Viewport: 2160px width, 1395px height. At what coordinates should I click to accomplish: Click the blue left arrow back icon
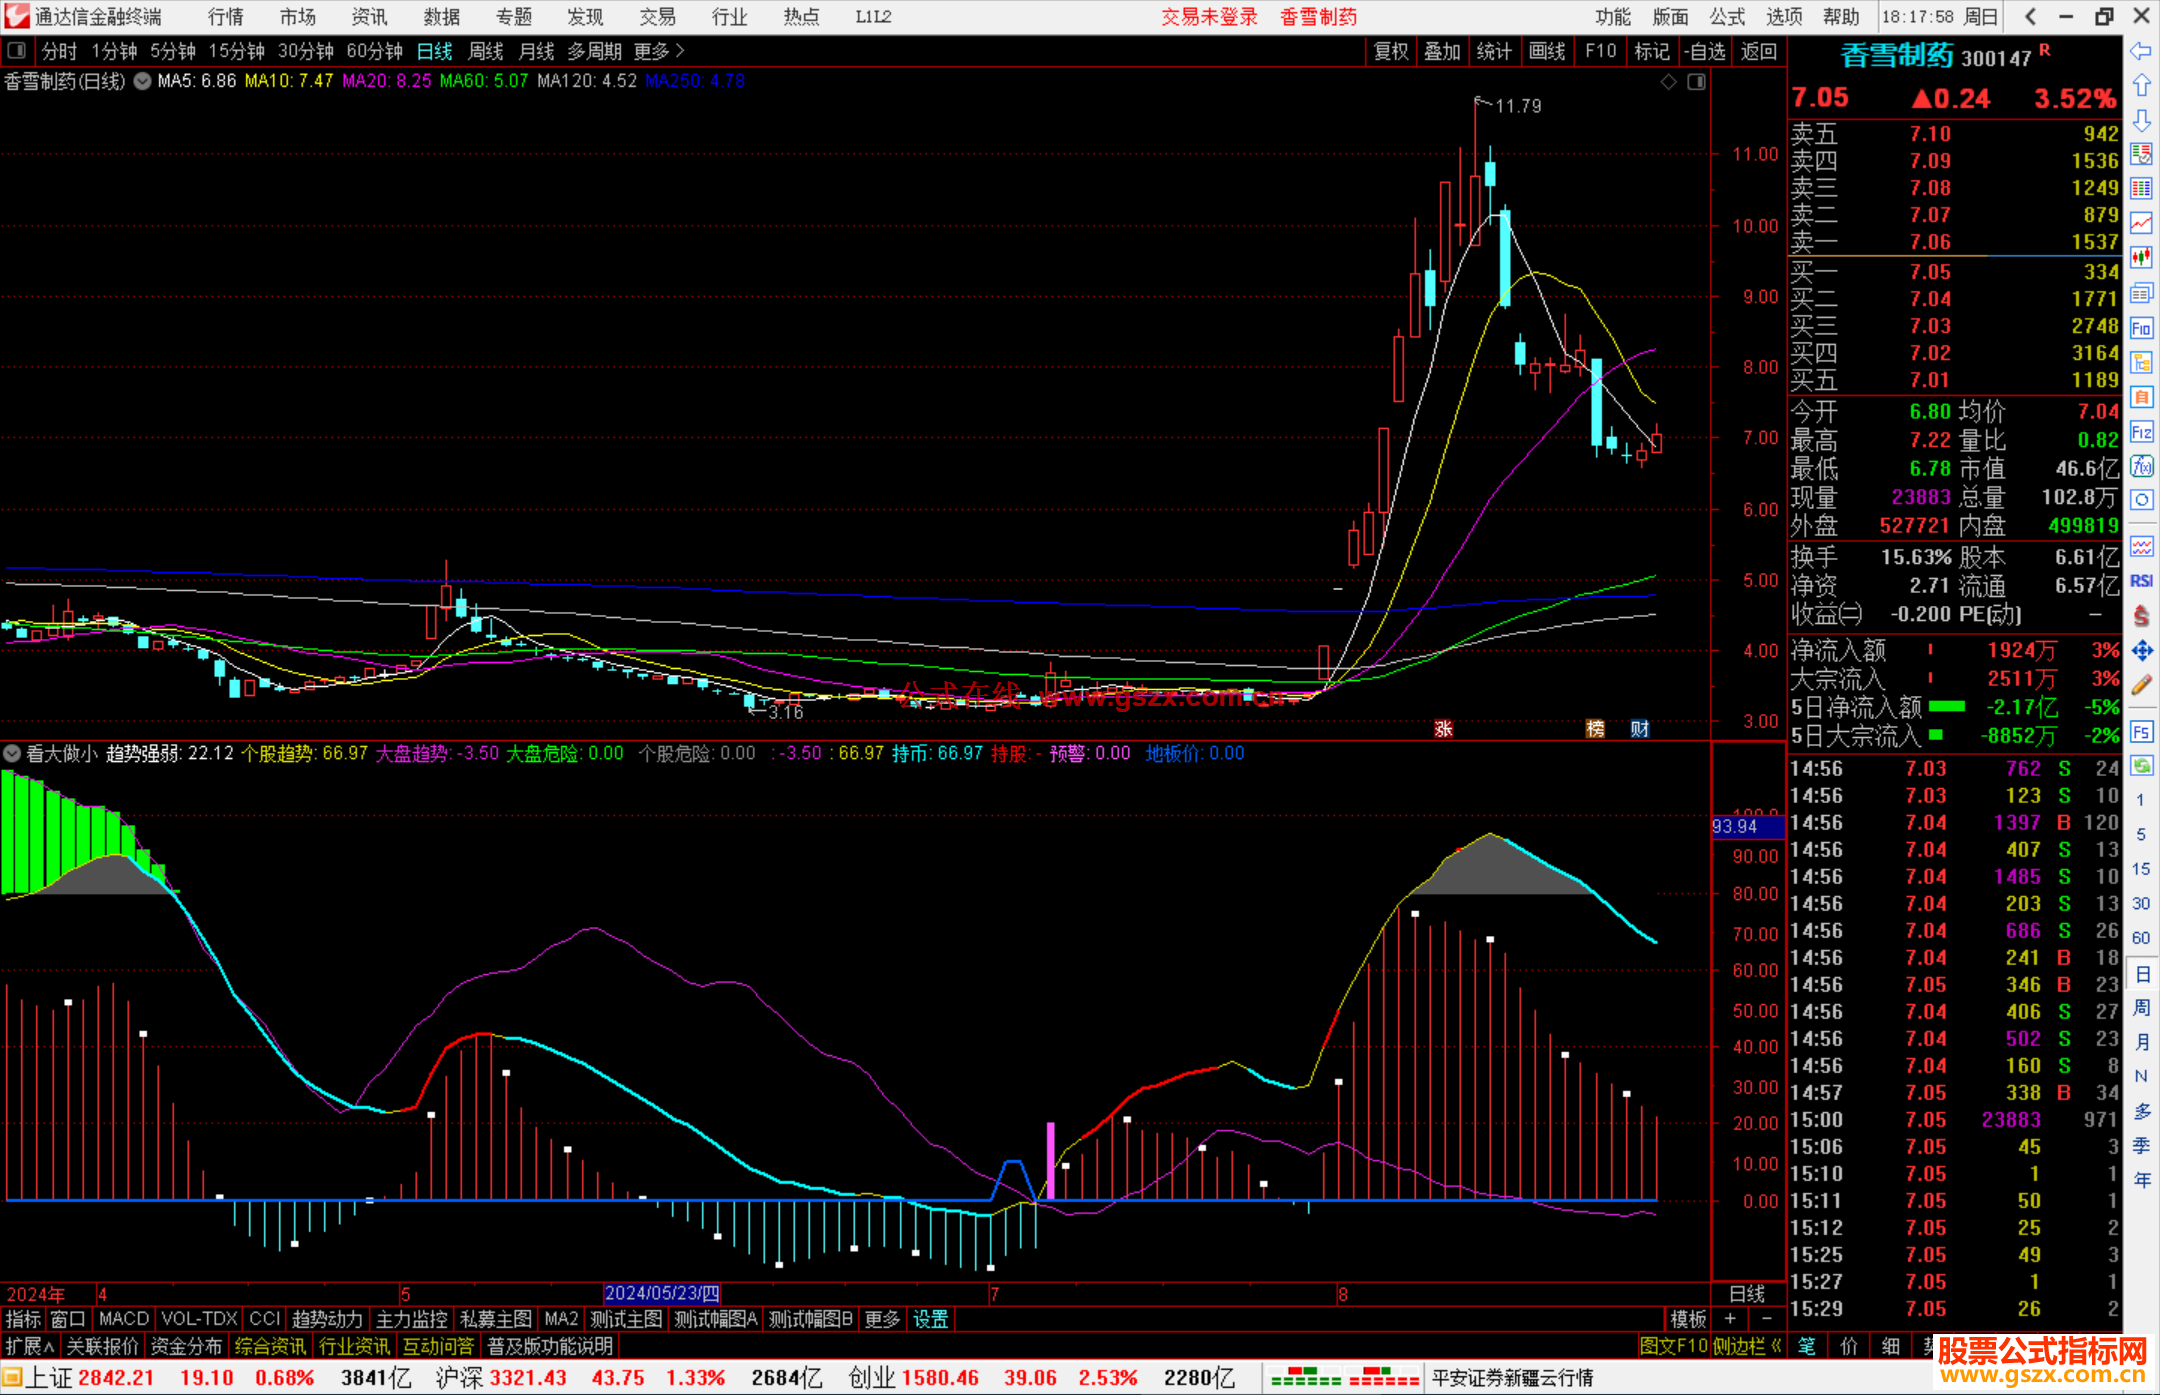click(2141, 51)
